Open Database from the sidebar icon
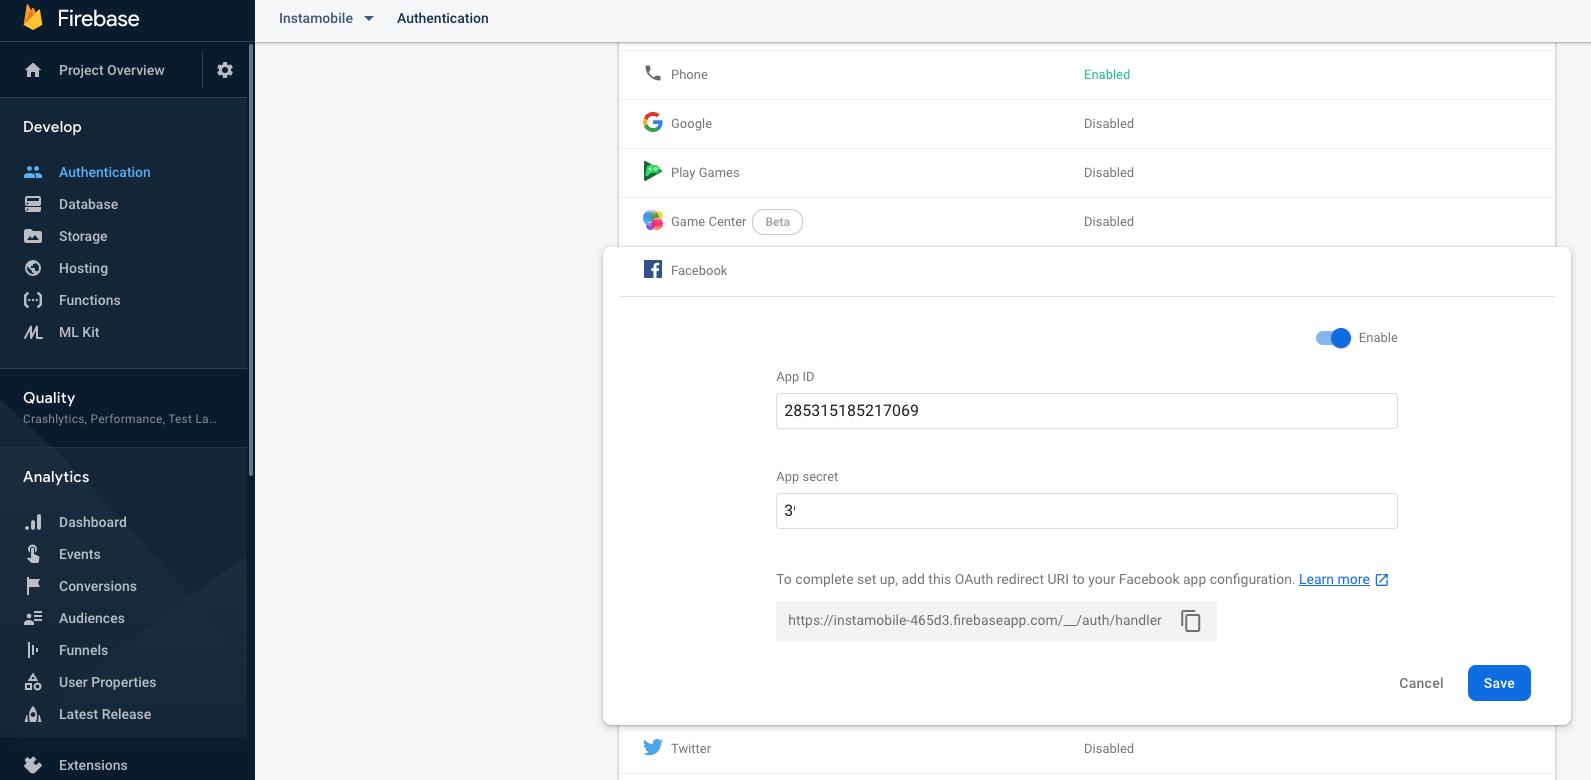Image resolution: width=1591 pixels, height=780 pixels. tap(33, 204)
